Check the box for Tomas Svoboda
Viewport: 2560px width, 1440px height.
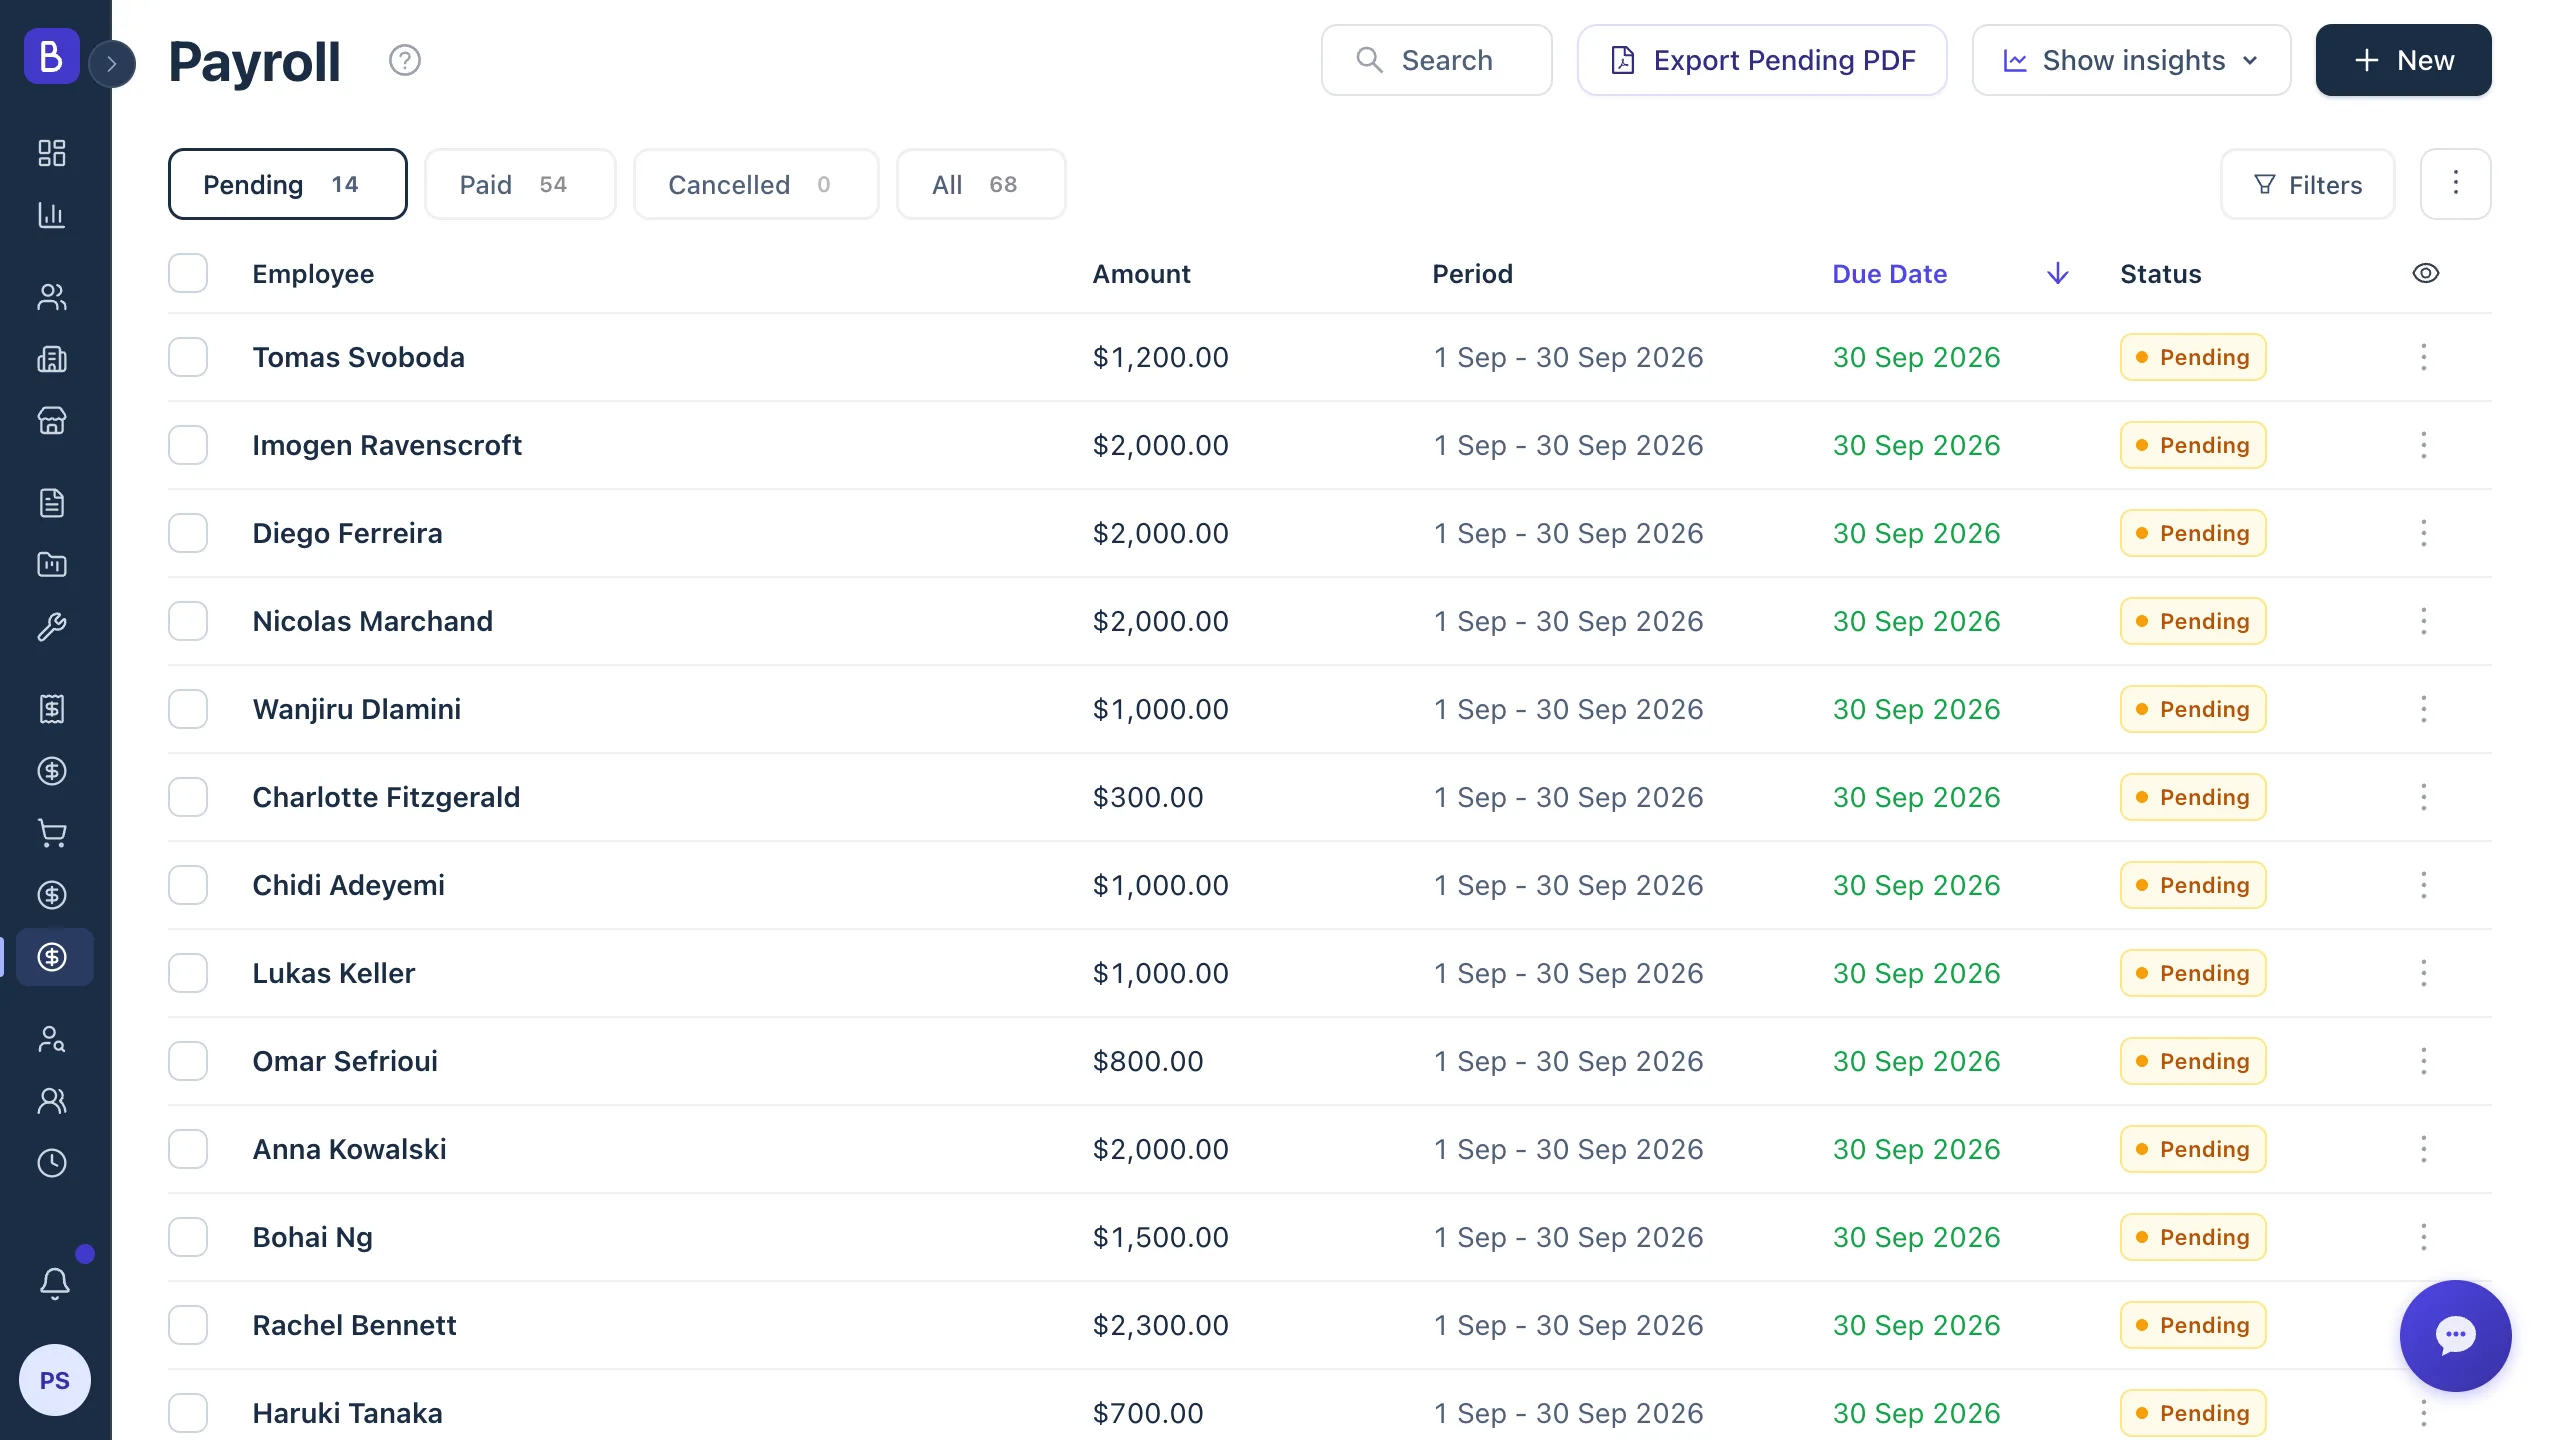click(x=188, y=357)
